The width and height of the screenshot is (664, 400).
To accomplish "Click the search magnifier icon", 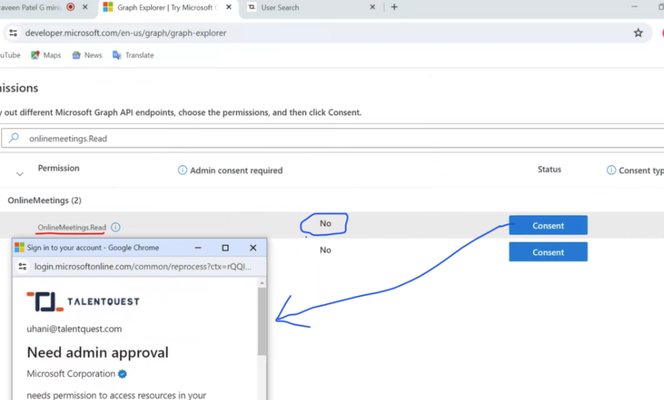I will point(14,138).
